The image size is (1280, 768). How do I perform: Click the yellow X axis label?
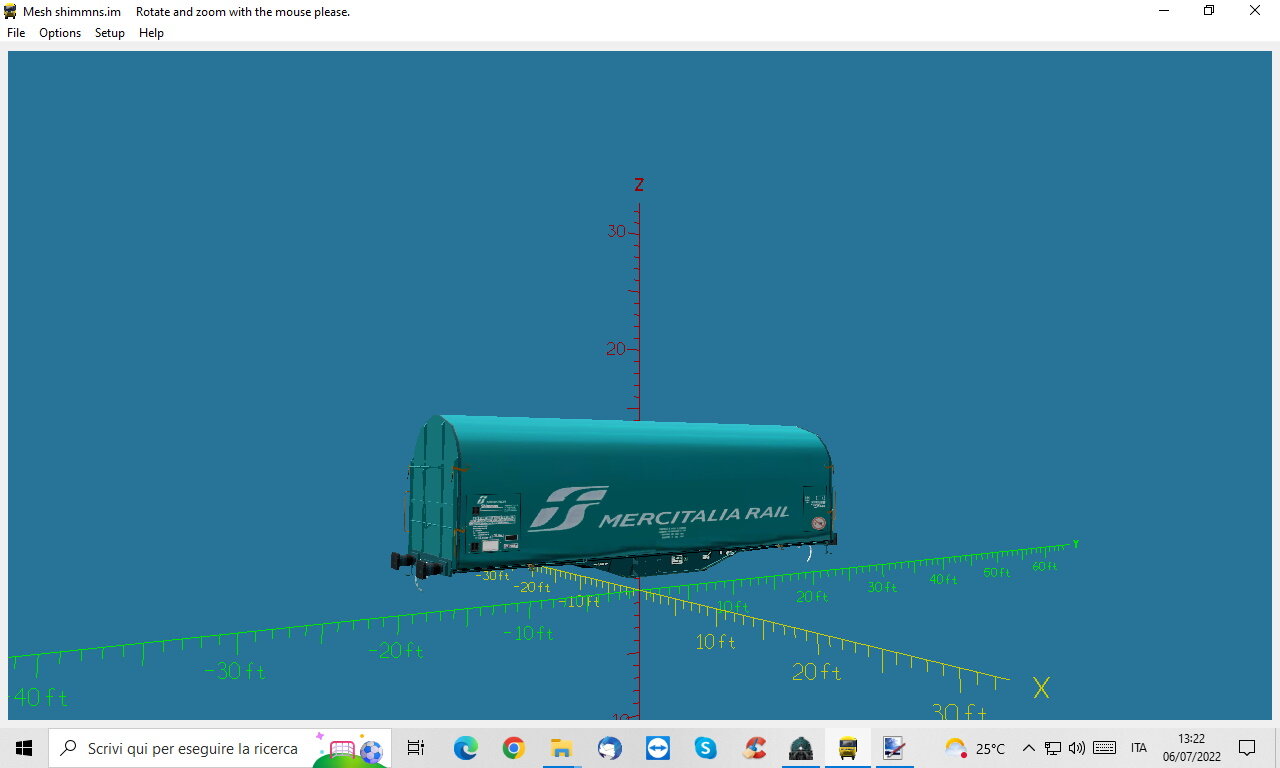pos(1042,688)
